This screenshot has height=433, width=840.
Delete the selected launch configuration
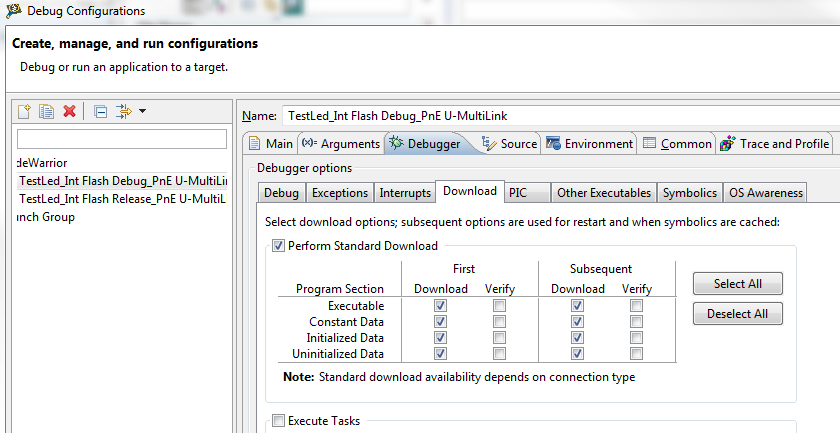point(69,111)
